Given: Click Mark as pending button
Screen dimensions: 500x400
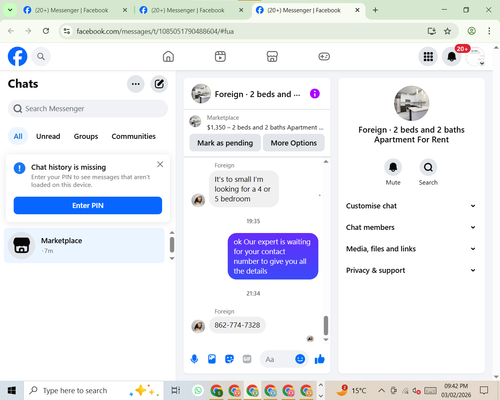Looking at the screenshot, I should tap(225, 143).
